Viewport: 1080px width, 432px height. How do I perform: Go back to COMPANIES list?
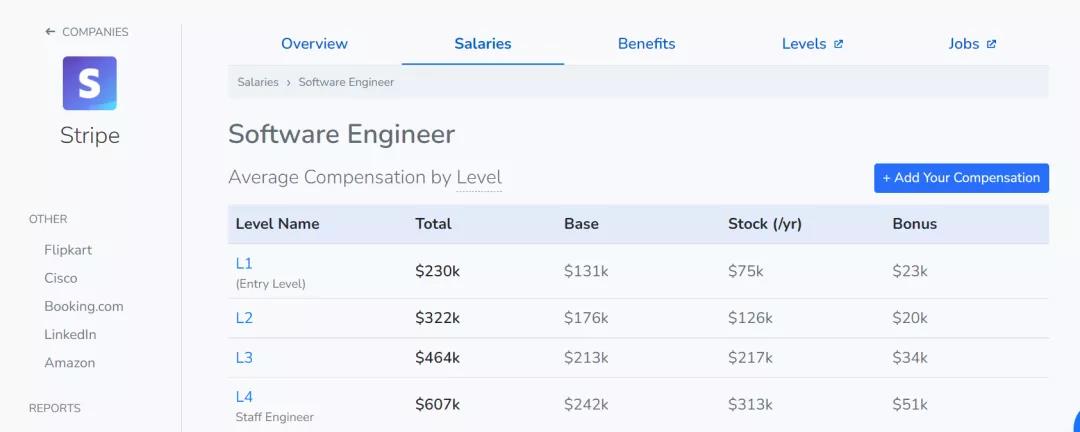[x=87, y=32]
